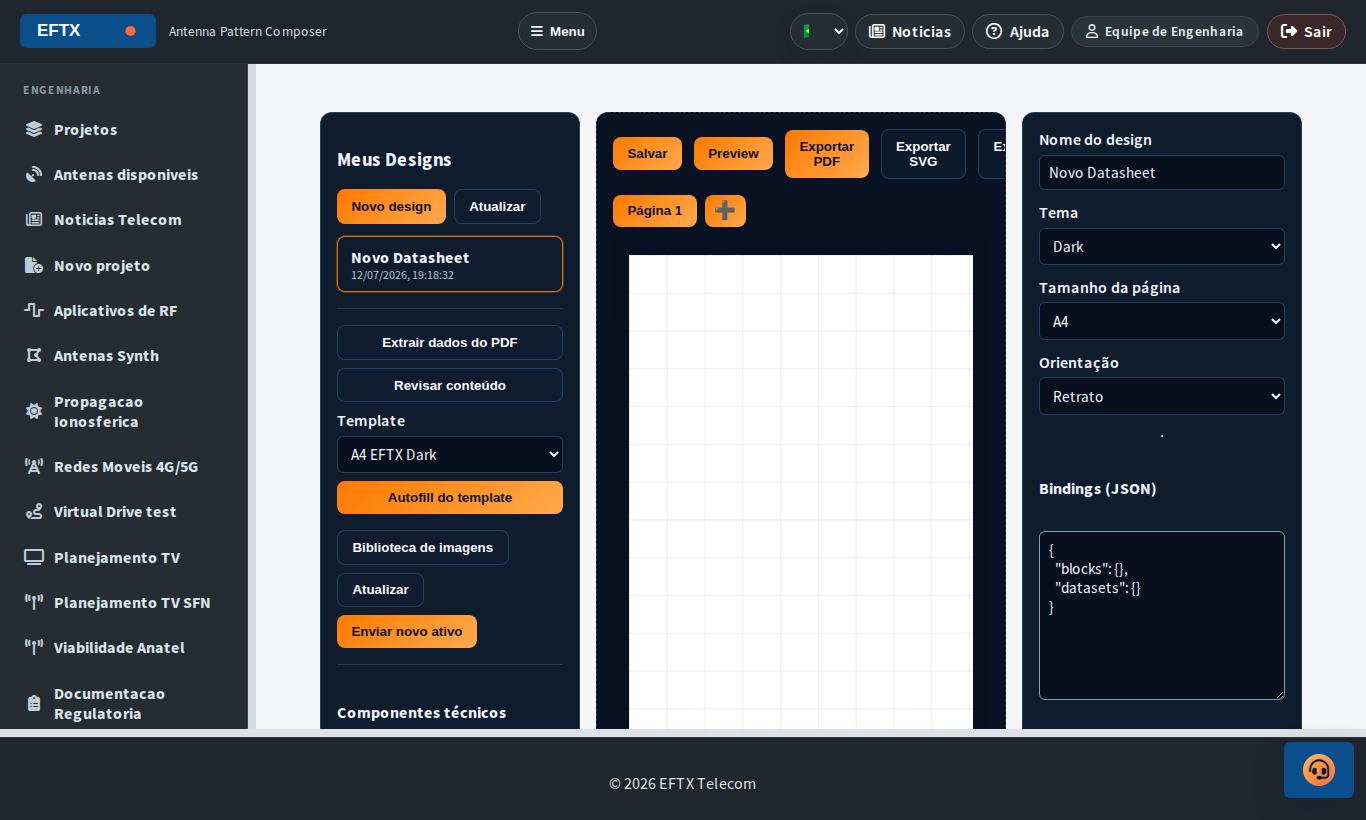Click the Projetos layers icon
Screen dimensions: 1366x820
point(34,129)
